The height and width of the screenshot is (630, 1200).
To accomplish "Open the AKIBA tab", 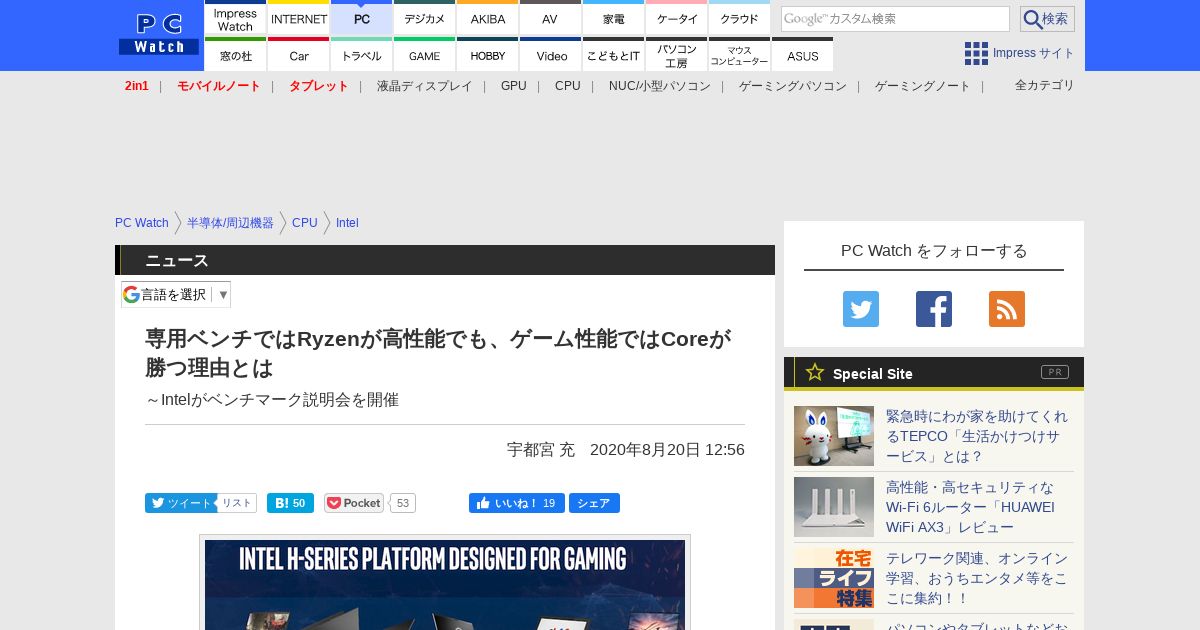I will click(x=488, y=18).
